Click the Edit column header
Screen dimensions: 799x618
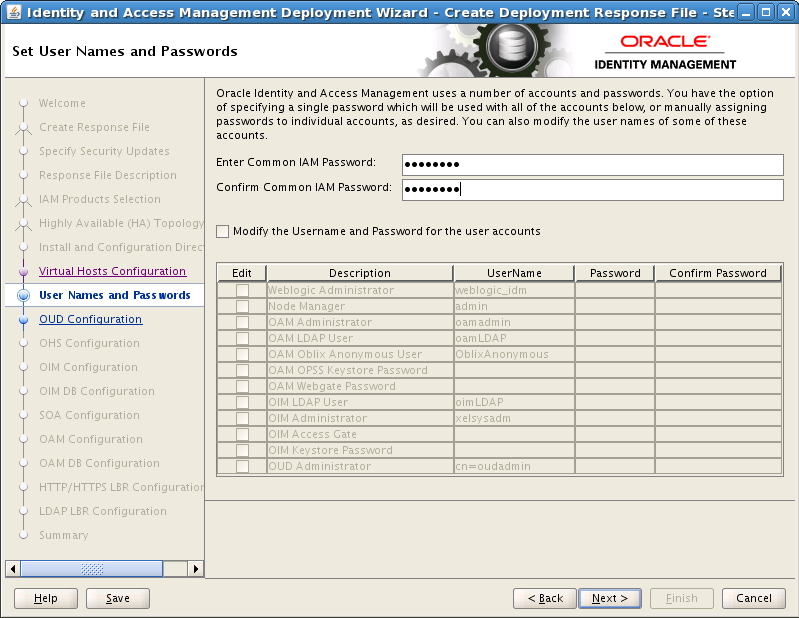point(242,273)
